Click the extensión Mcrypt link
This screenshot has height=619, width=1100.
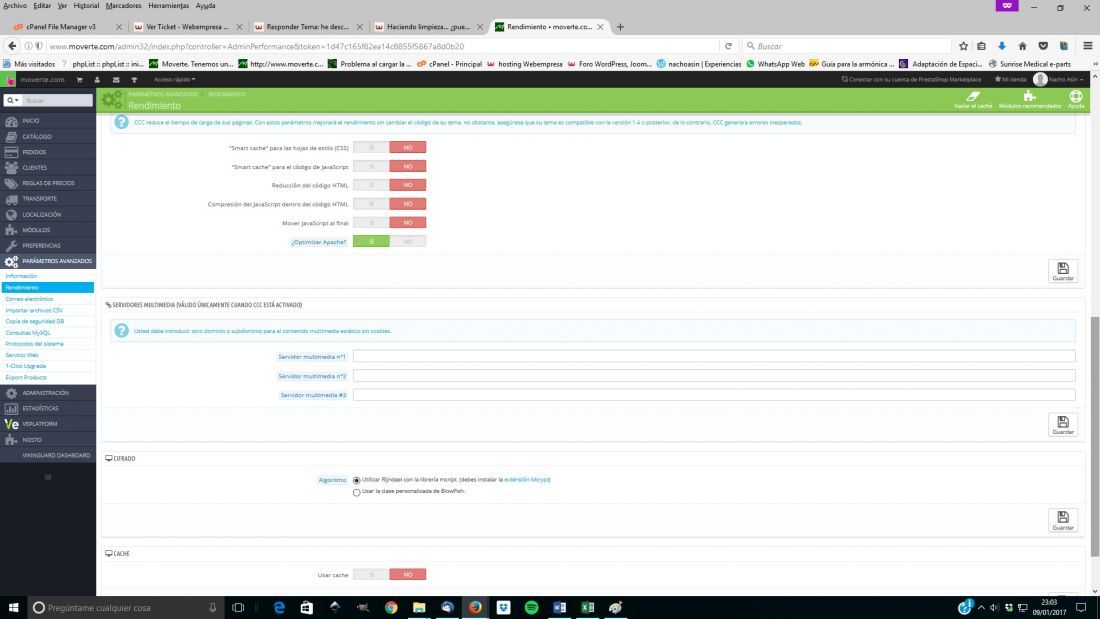pos(527,480)
